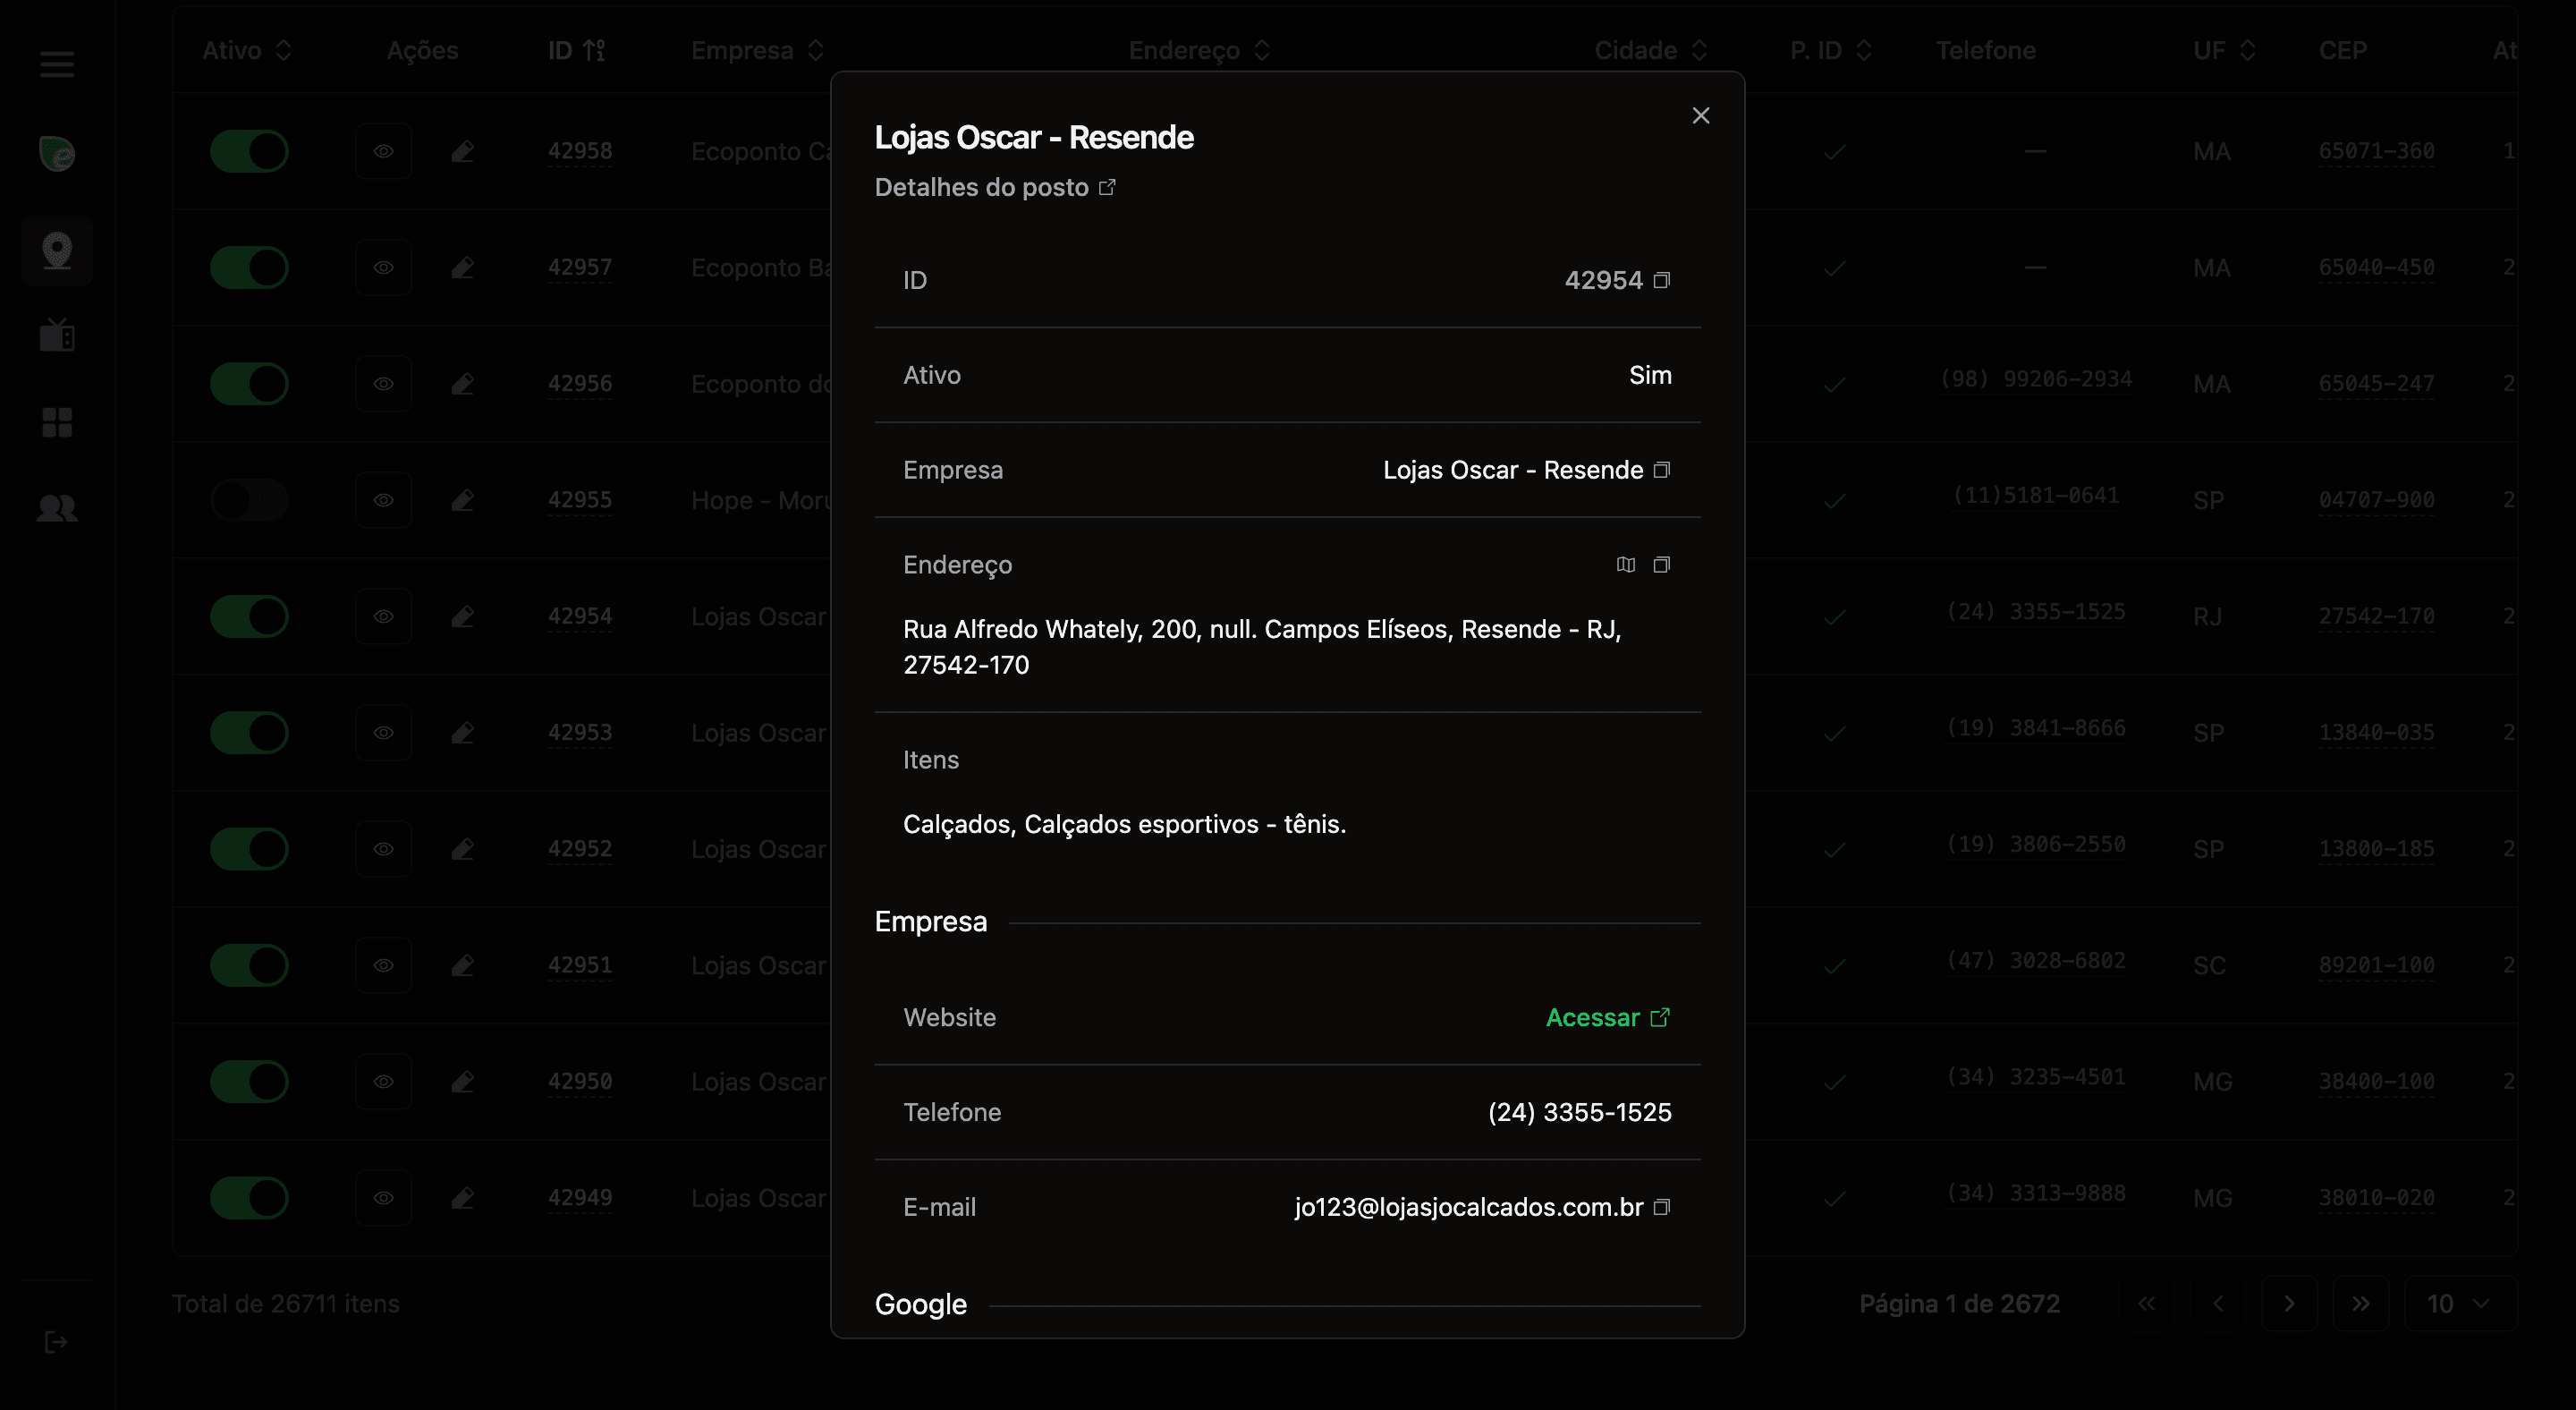2576x1410 pixels.
Task: Copy the Empresa name Lojas Oscar - Resende
Action: pos(1661,470)
